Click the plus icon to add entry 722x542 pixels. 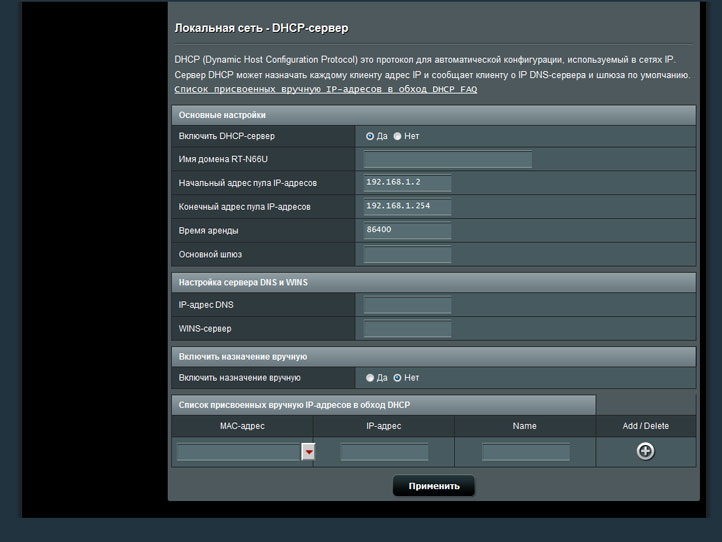645,451
